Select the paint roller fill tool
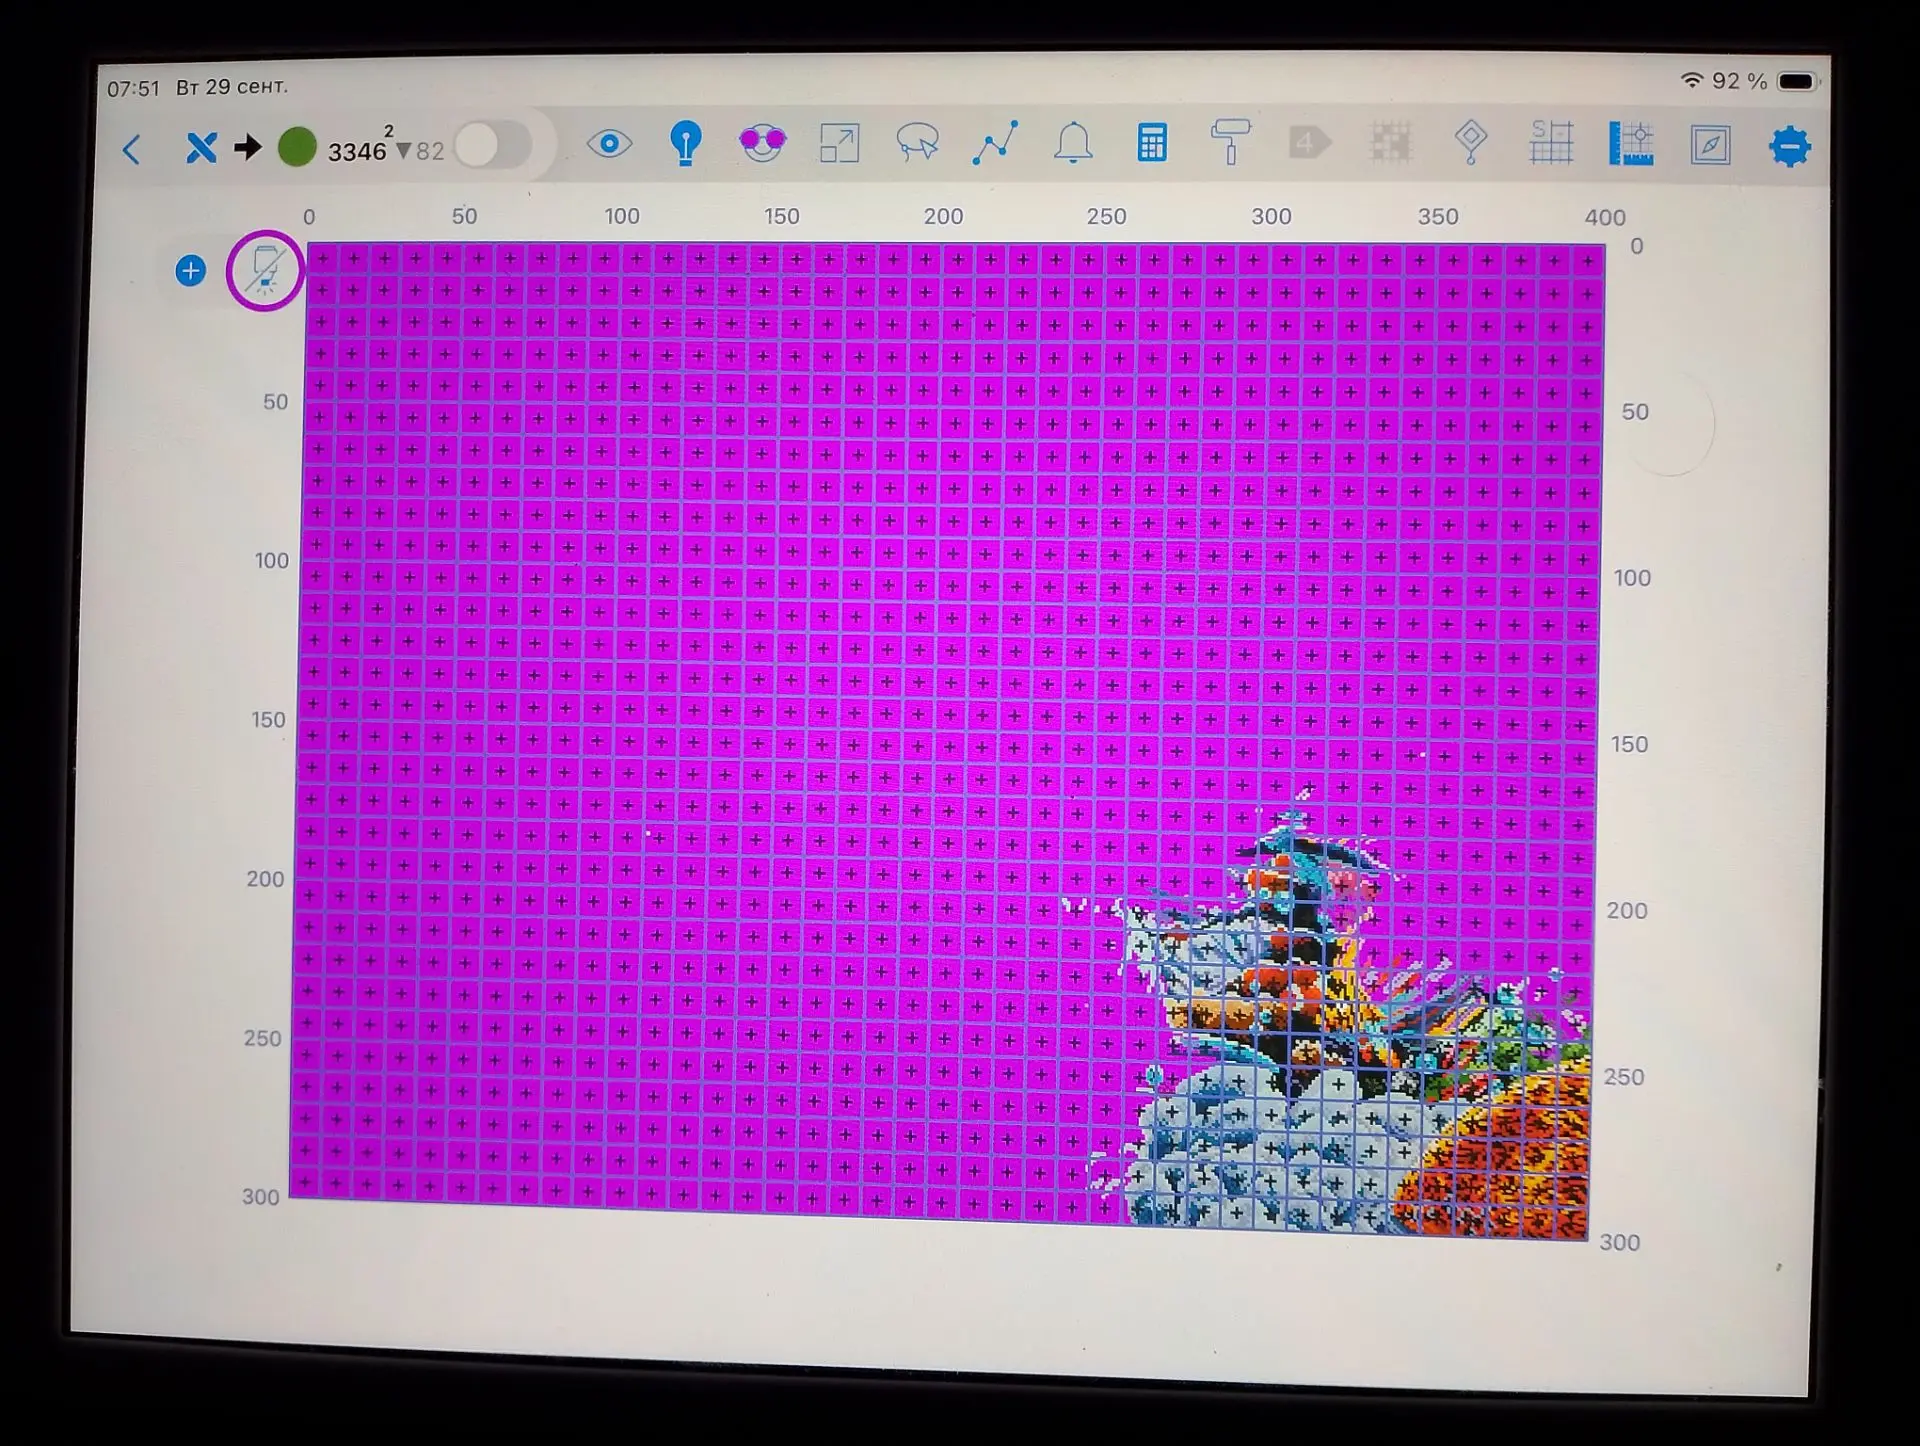Viewport: 1920px width, 1446px height. (1230, 142)
